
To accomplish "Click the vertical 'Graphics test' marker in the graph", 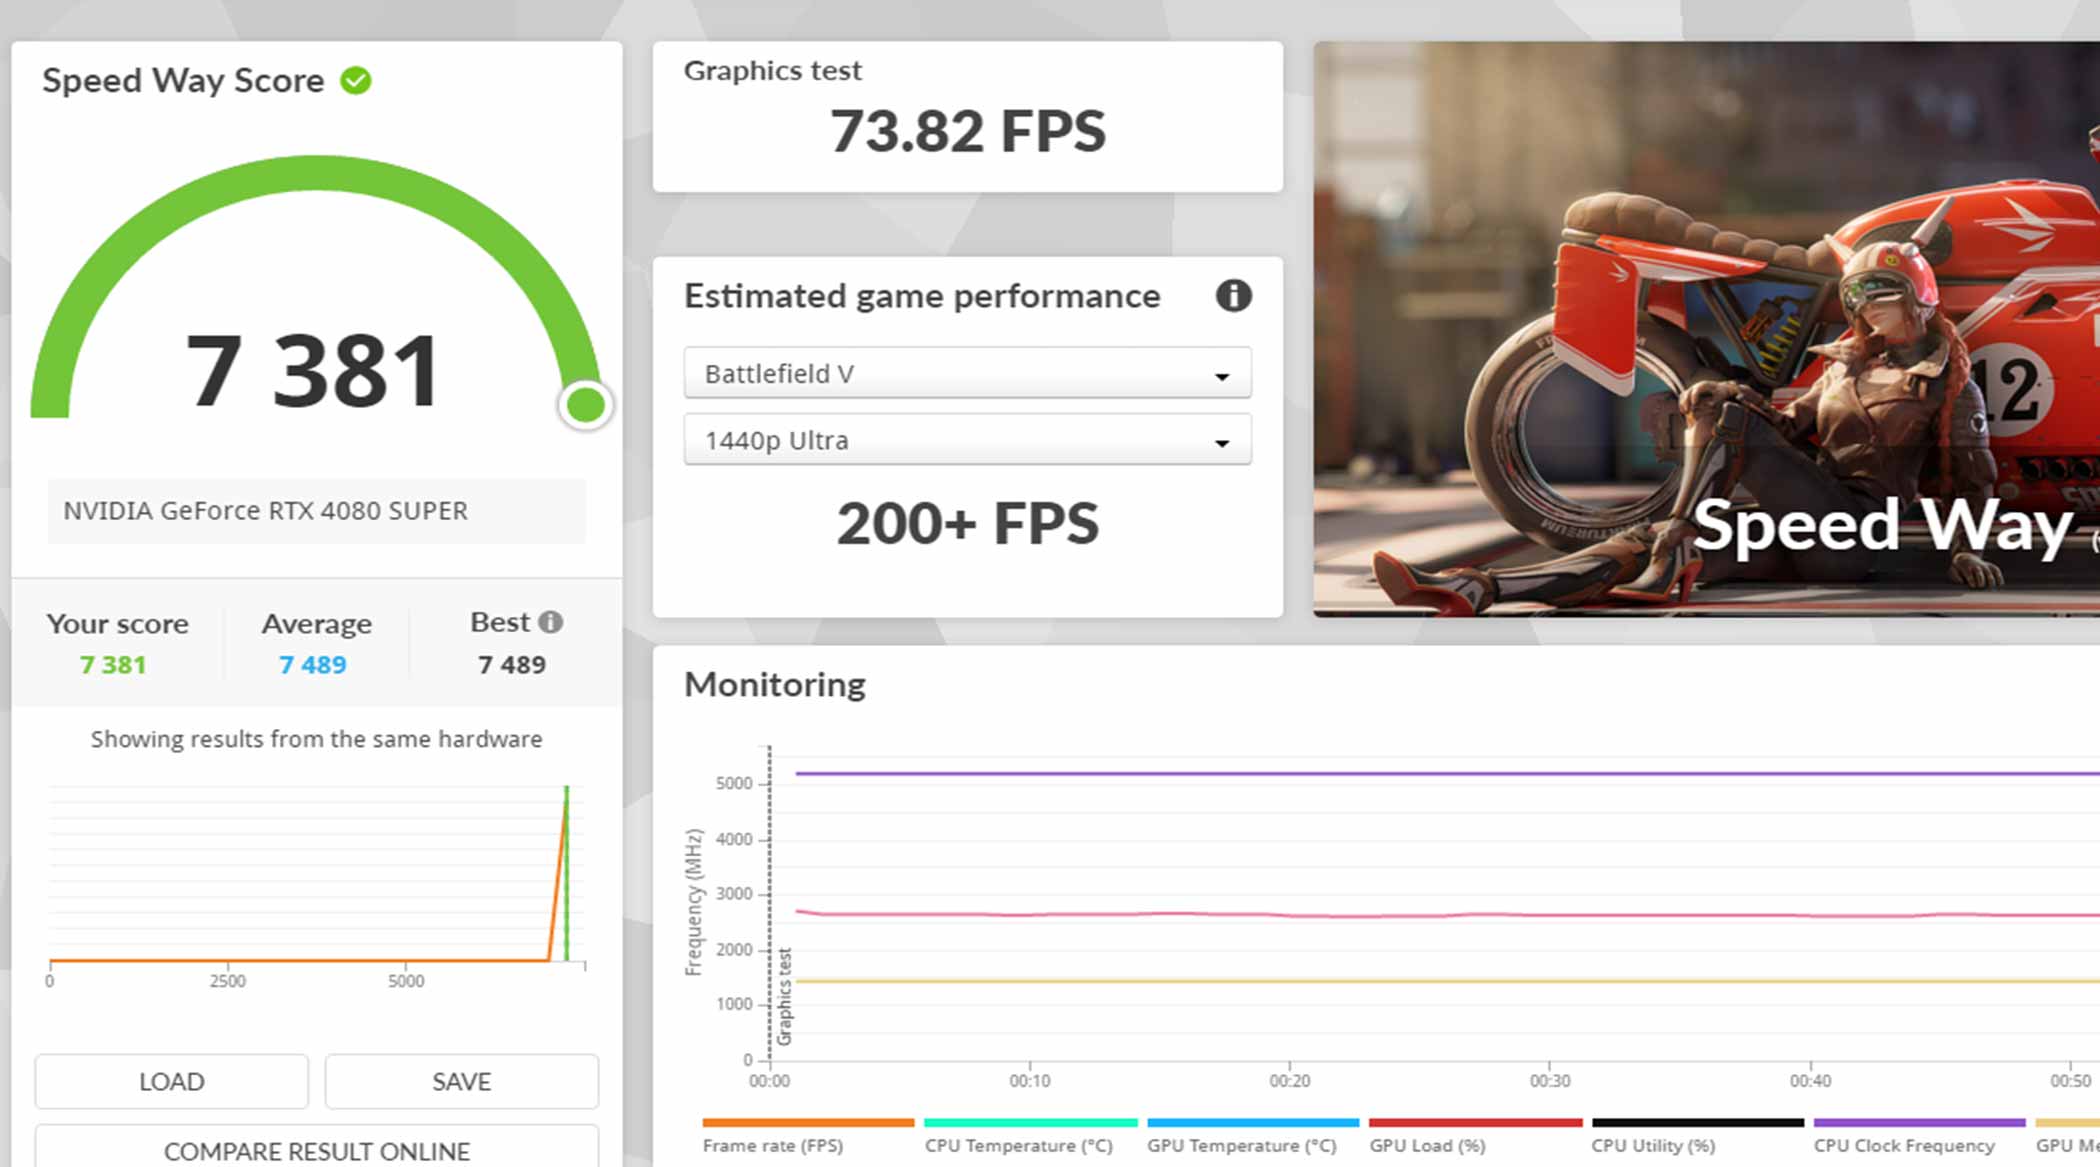I will click(784, 996).
